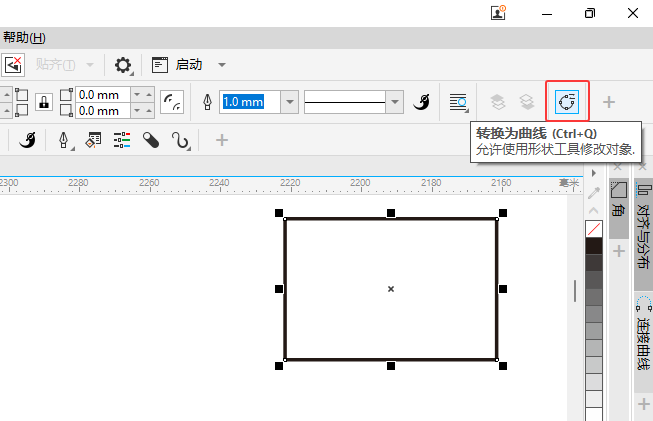Viewport: 653px width, 421px height.
Task: Click the To Front of Layer icon
Action: click(x=498, y=102)
